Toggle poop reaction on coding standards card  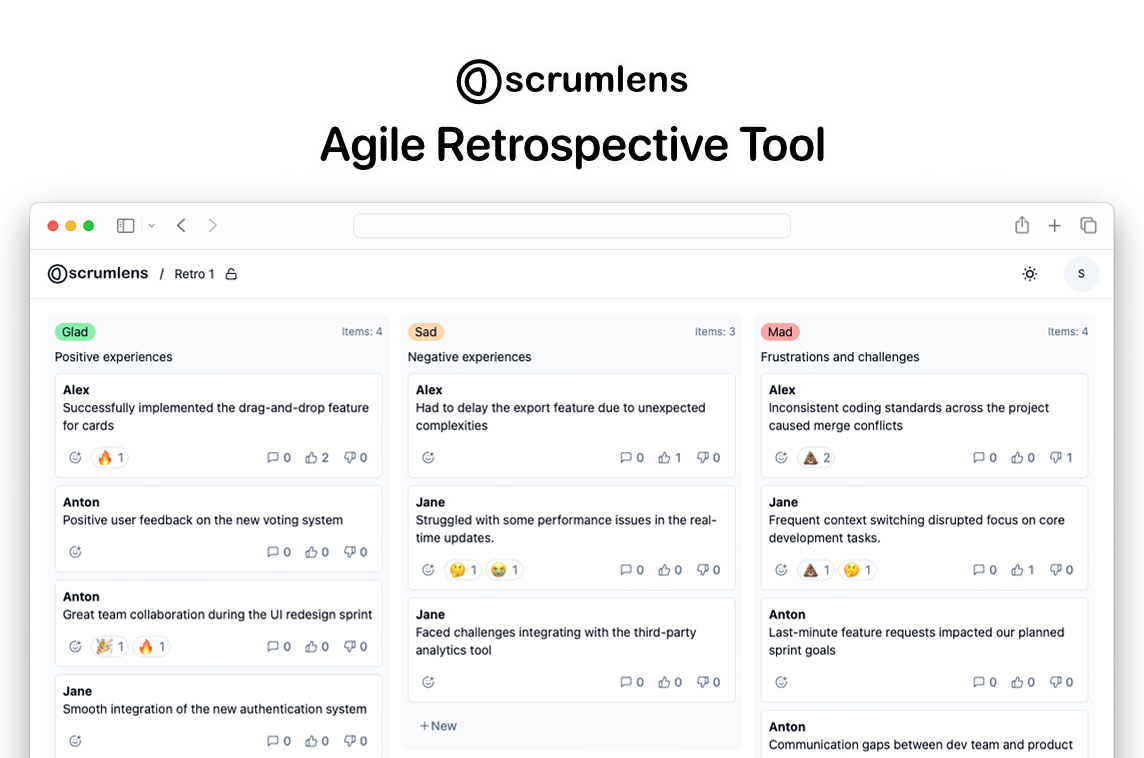pyautogui.click(x=816, y=457)
